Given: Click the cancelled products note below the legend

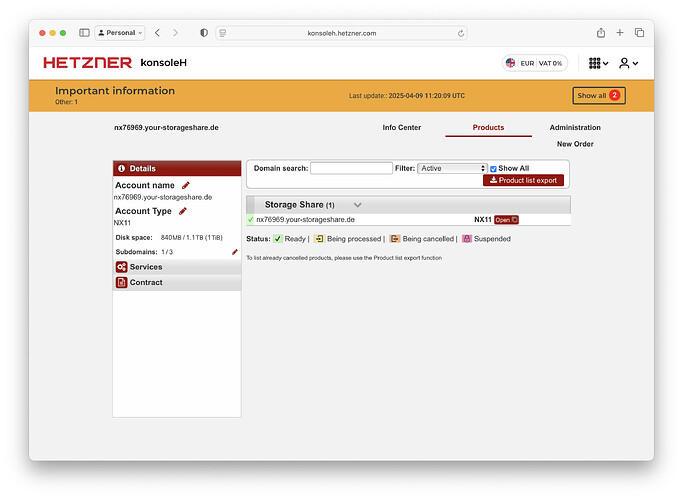Looking at the screenshot, I should [x=344, y=258].
